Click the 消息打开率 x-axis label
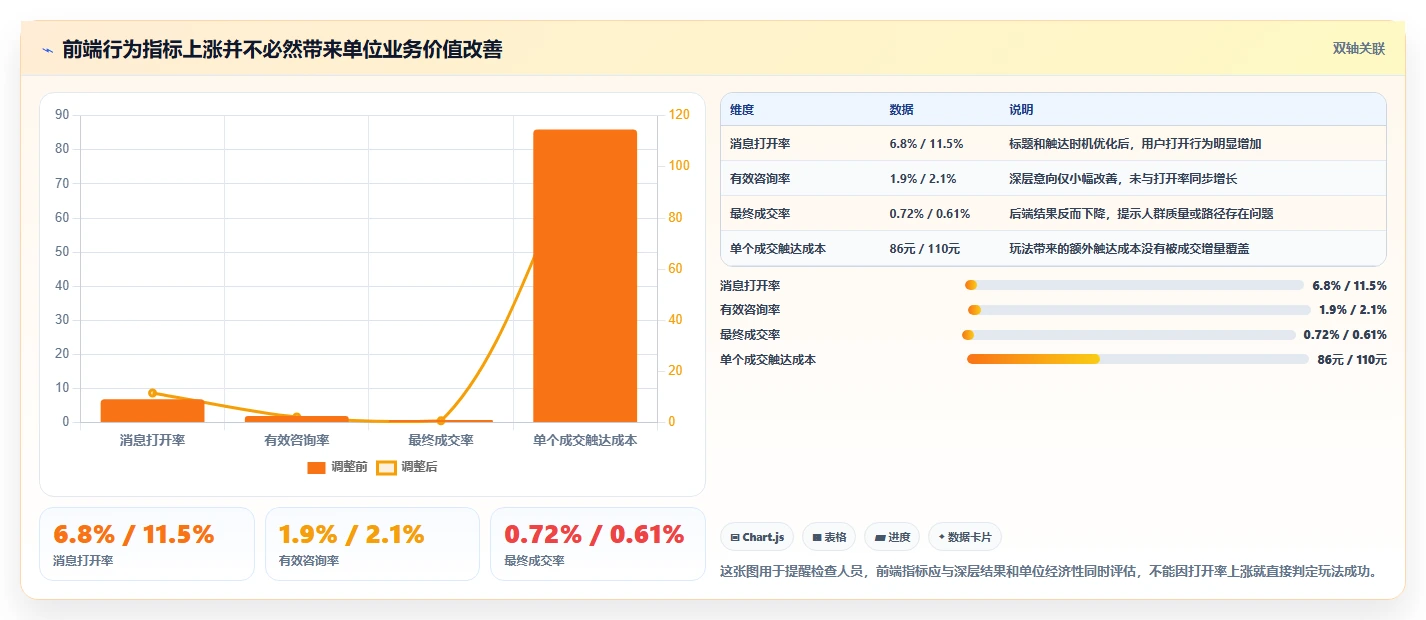 tap(152, 440)
